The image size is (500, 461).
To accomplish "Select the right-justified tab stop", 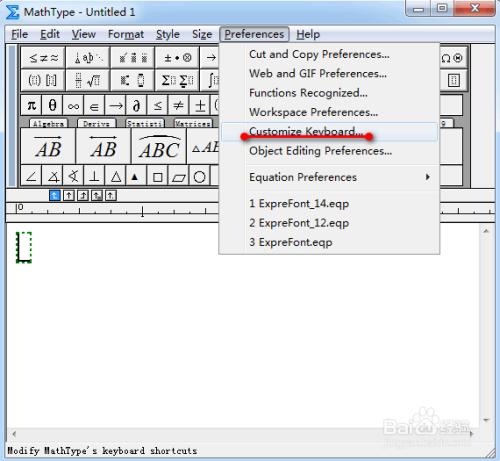I will pos(83,195).
